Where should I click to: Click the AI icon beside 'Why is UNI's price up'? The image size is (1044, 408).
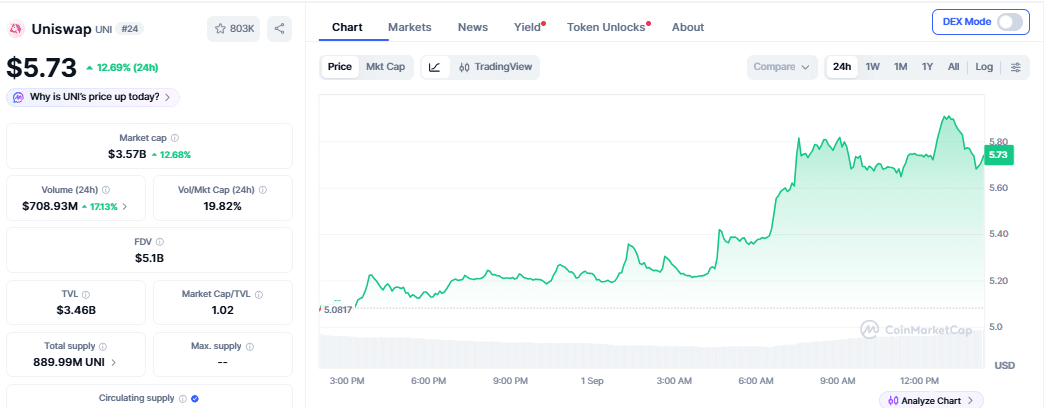pos(18,97)
